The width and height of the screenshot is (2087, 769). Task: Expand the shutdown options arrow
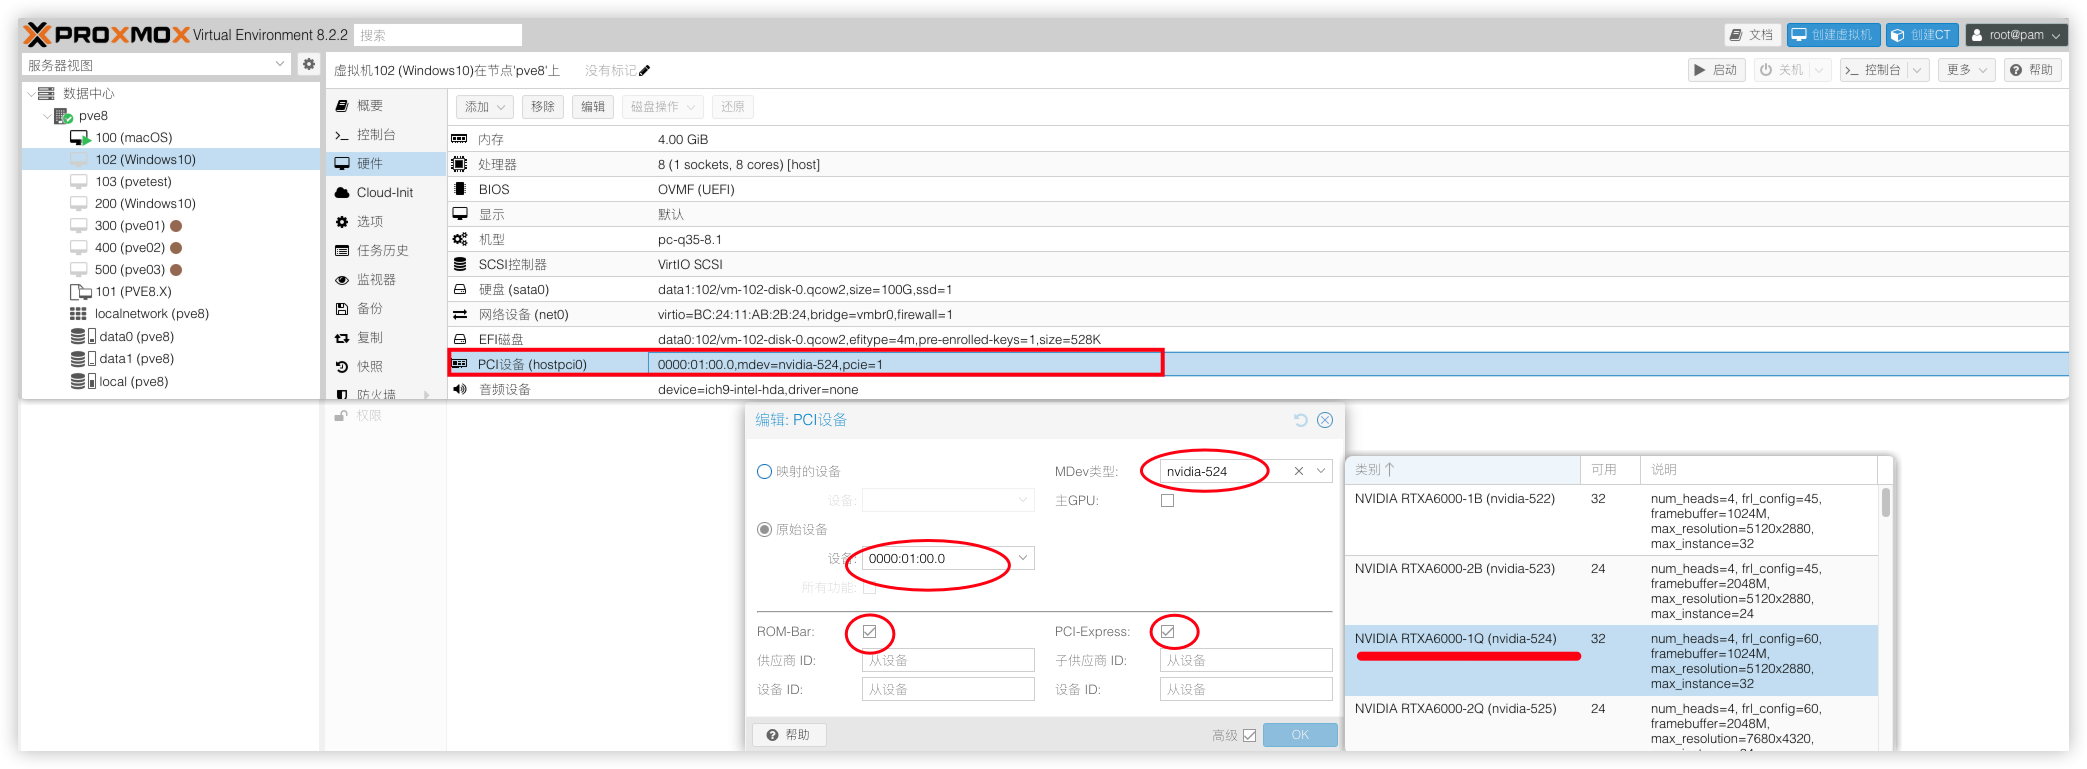pyautogui.click(x=1820, y=70)
